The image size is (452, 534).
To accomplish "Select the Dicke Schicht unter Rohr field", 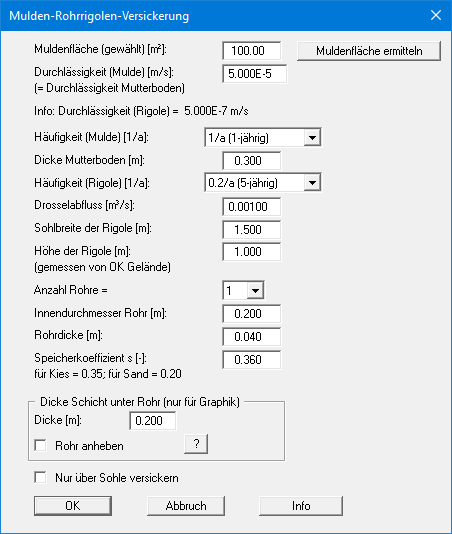I will pyautogui.click(x=153, y=421).
